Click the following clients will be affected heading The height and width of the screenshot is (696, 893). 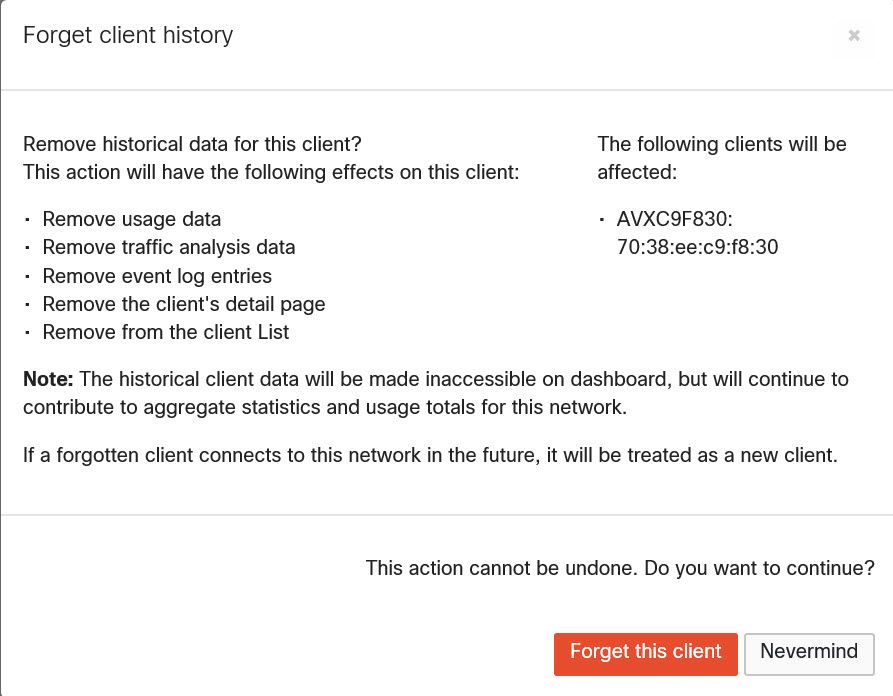721,158
